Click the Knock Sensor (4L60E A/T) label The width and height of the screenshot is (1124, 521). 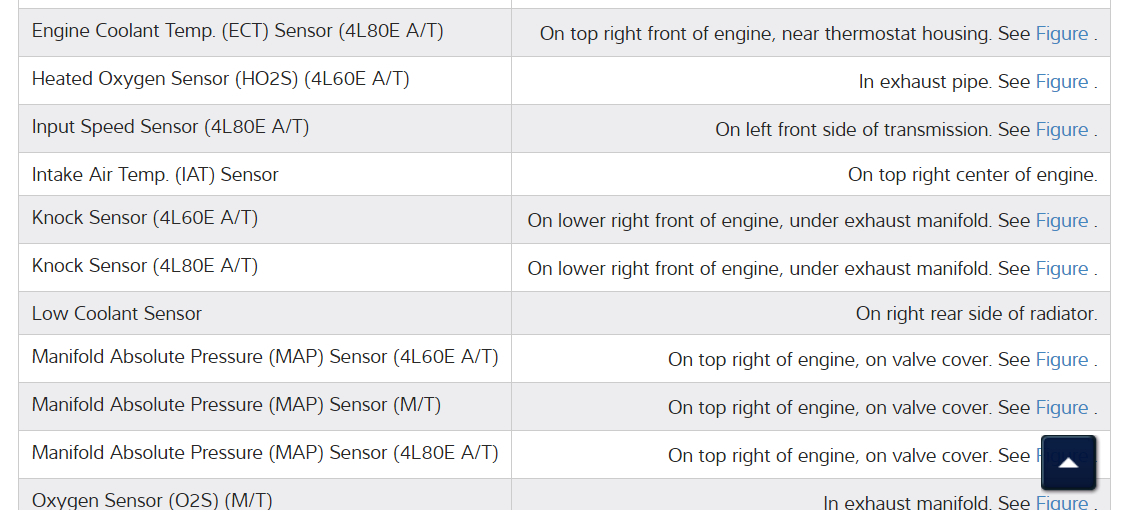click(144, 218)
